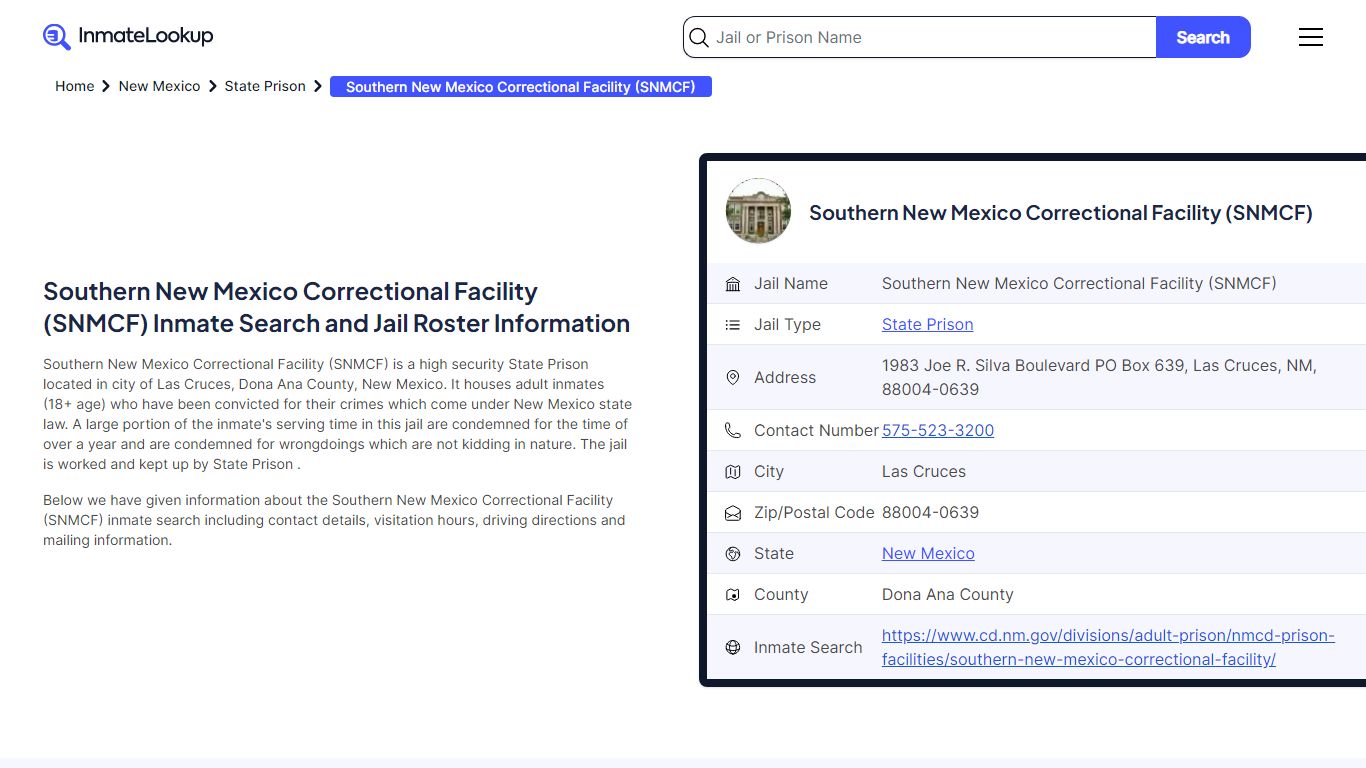Click the main heading Inmate Search and Jail Roster
The image size is (1366, 768).
click(x=336, y=307)
